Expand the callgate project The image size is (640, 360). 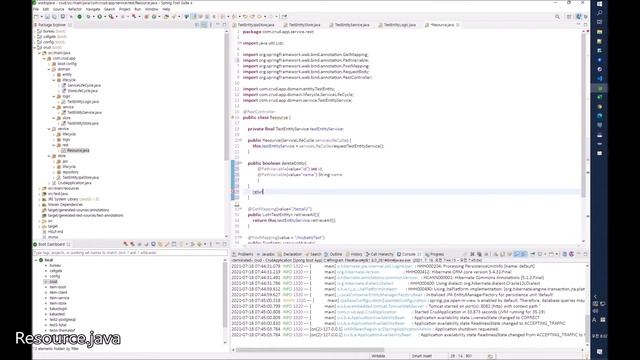[x=35, y=36]
